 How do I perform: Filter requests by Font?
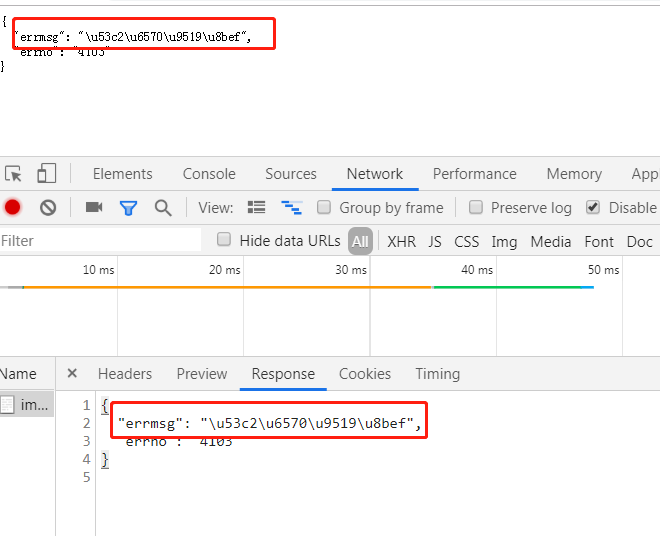click(599, 242)
